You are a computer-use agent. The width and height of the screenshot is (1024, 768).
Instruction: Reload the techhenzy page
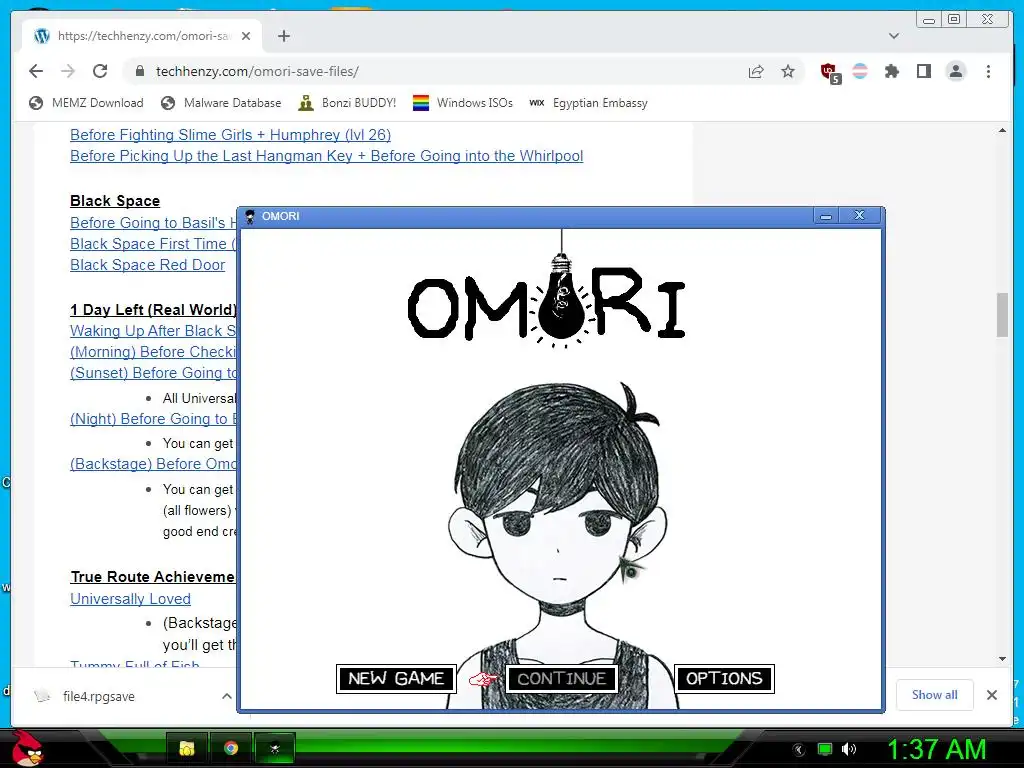(x=100, y=71)
